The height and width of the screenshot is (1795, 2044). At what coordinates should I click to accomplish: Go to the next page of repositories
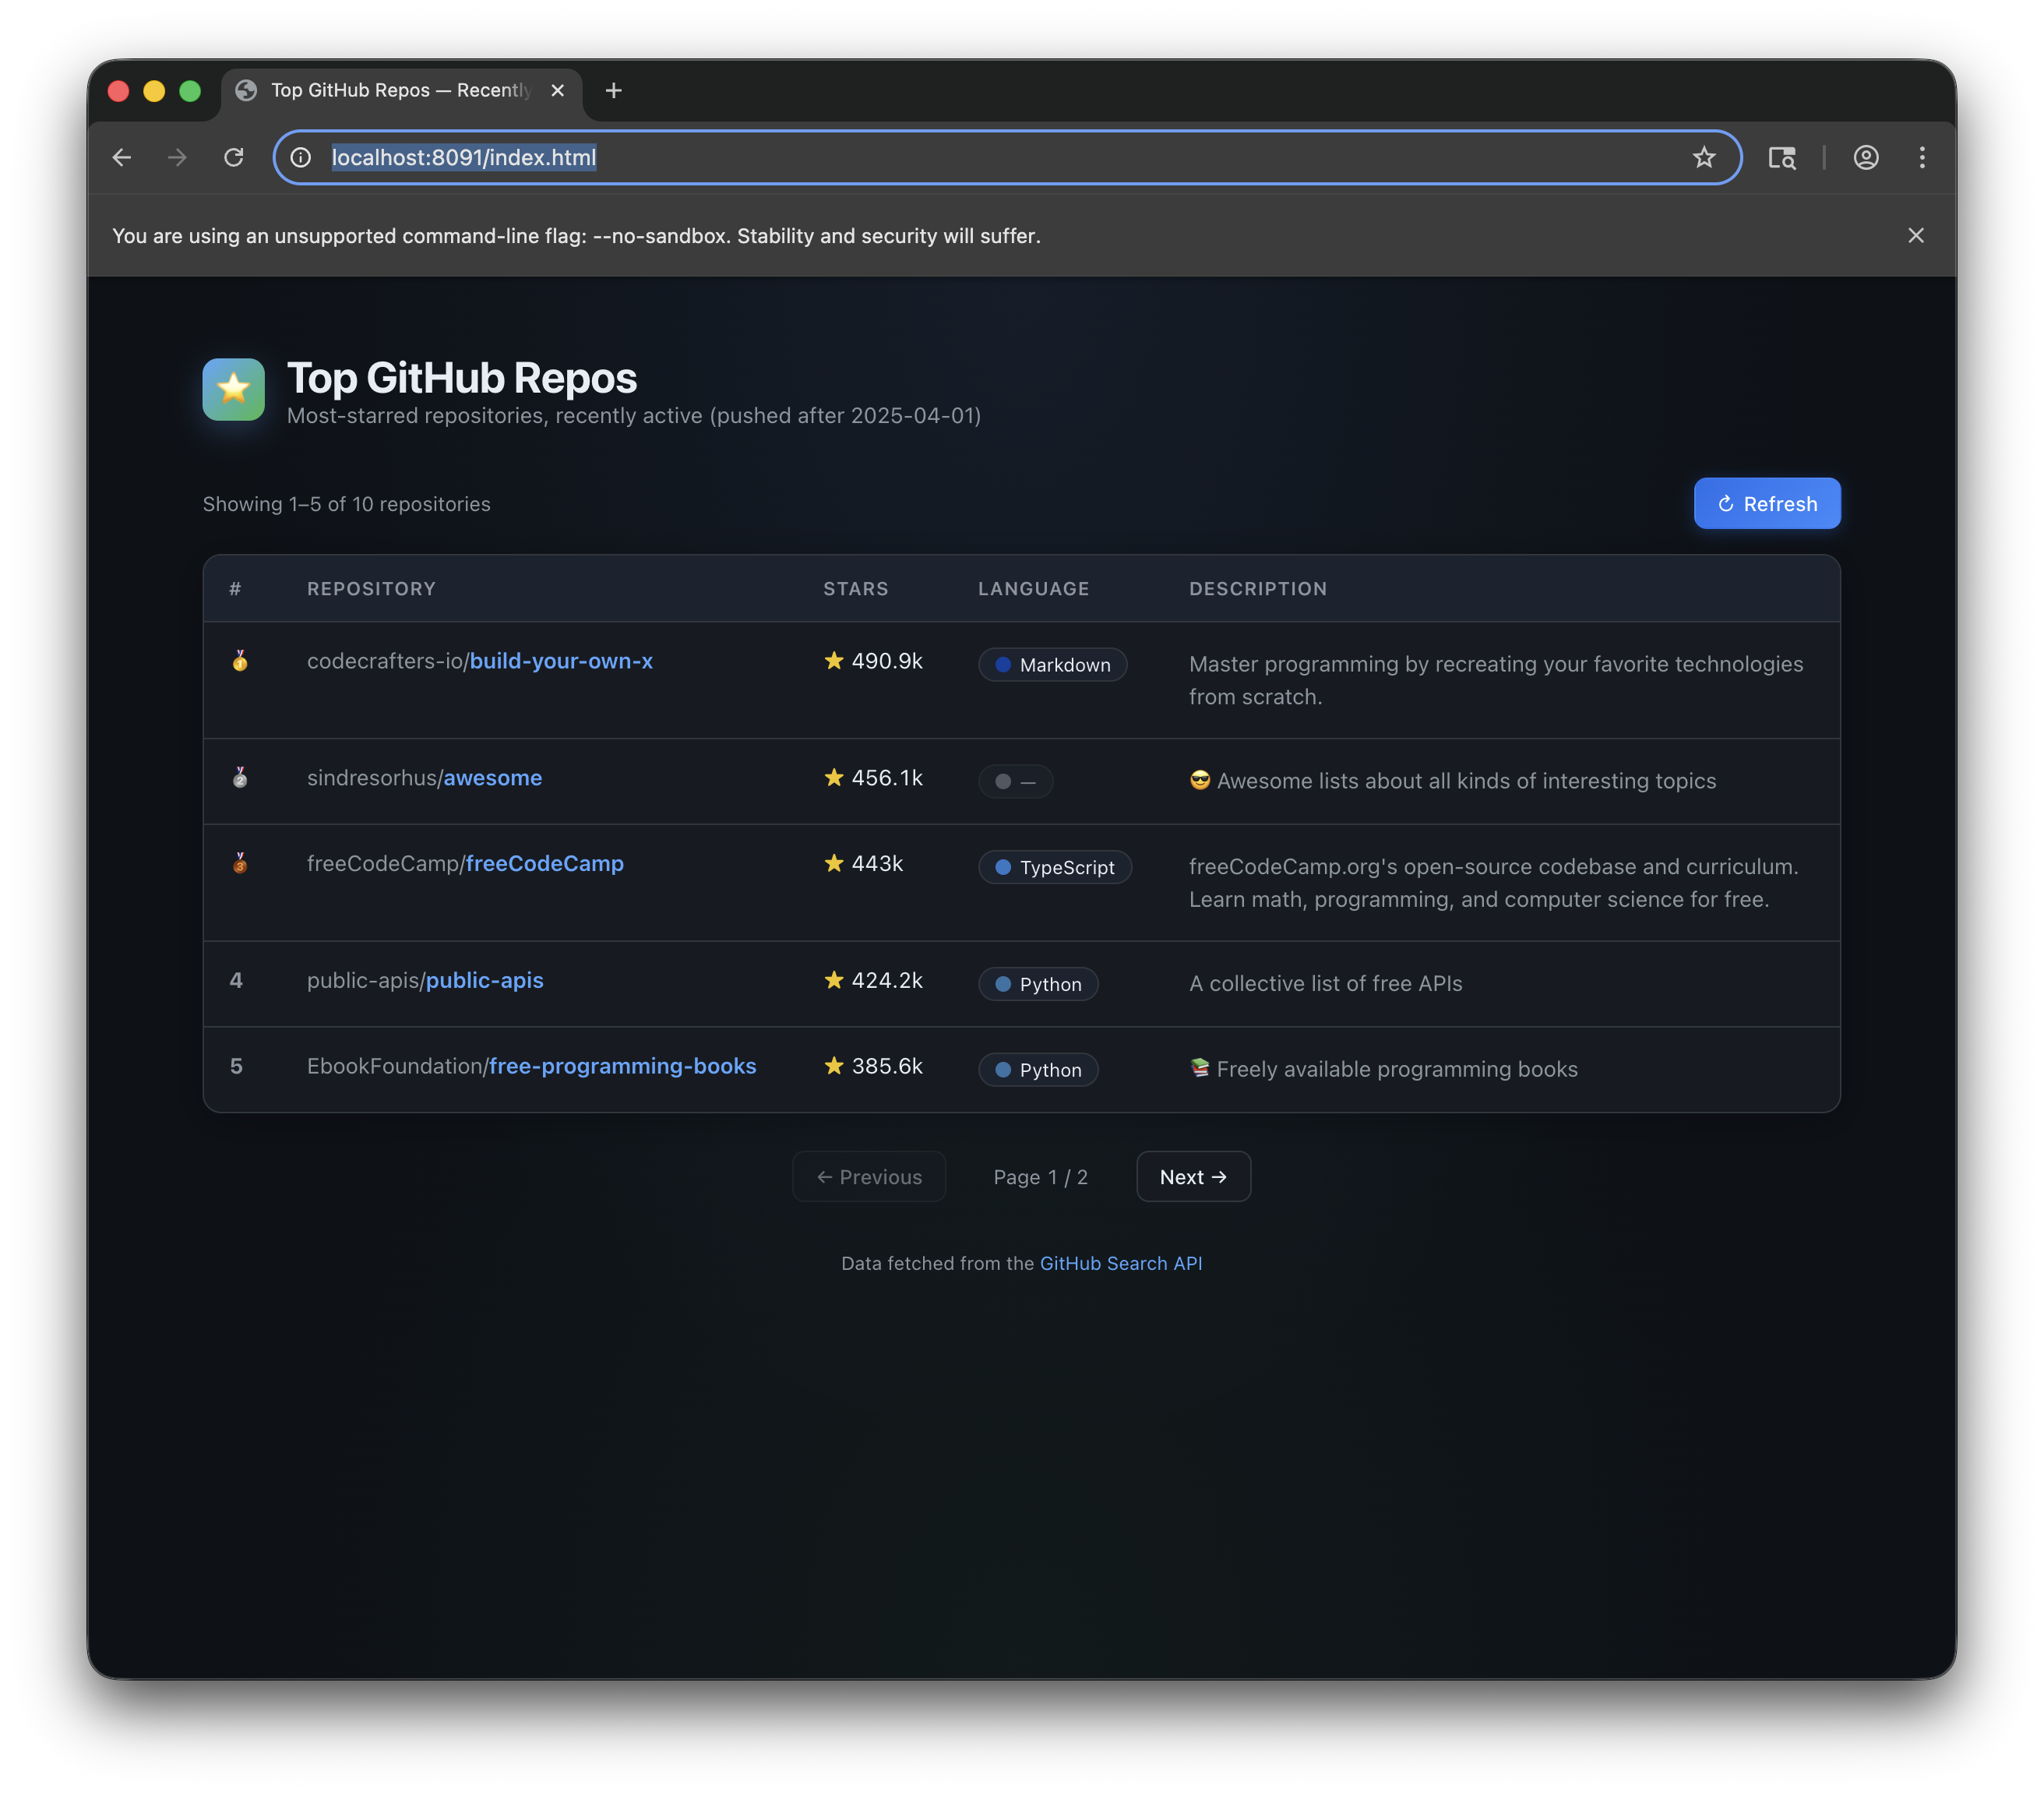tap(1193, 1176)
